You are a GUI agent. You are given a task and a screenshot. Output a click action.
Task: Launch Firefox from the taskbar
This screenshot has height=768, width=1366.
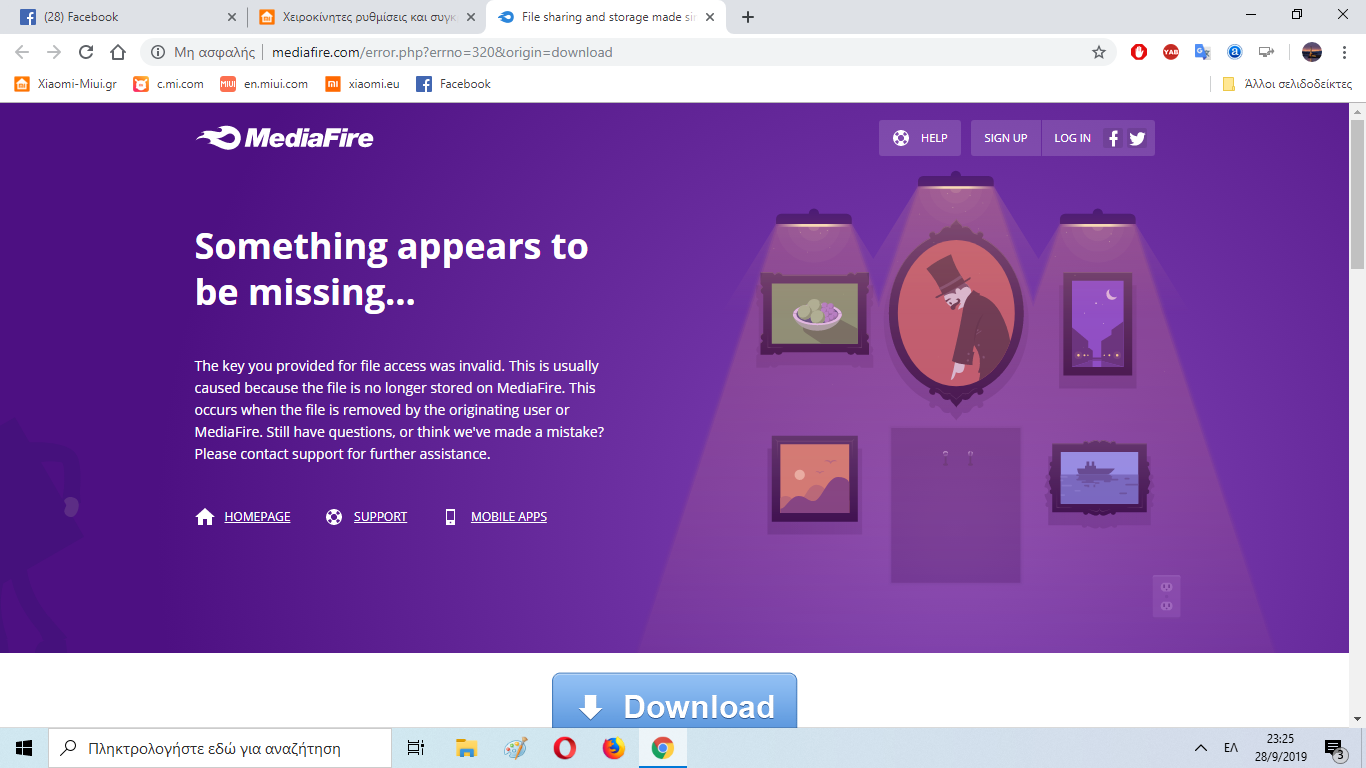[613, 748]
